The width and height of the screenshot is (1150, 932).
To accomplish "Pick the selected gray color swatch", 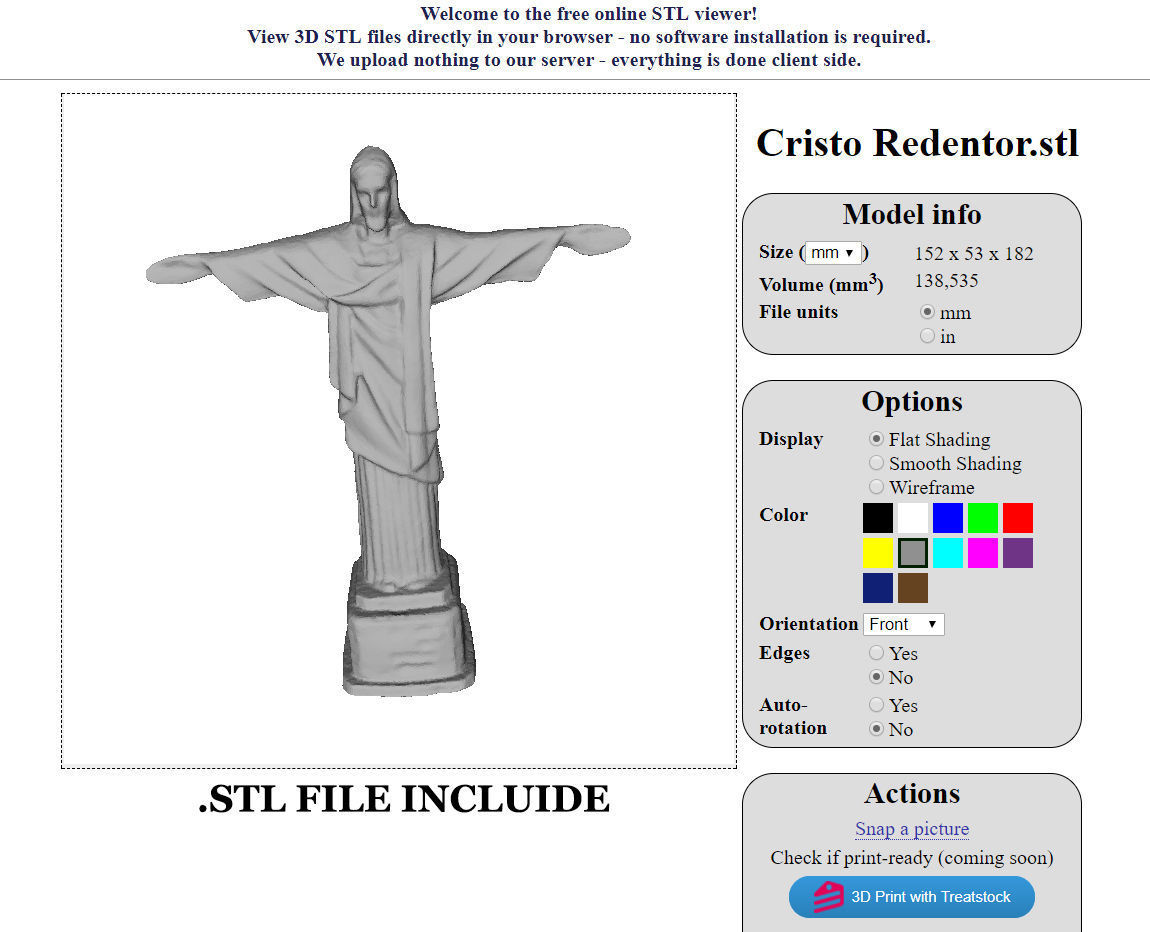I will (x=913, y=553).
